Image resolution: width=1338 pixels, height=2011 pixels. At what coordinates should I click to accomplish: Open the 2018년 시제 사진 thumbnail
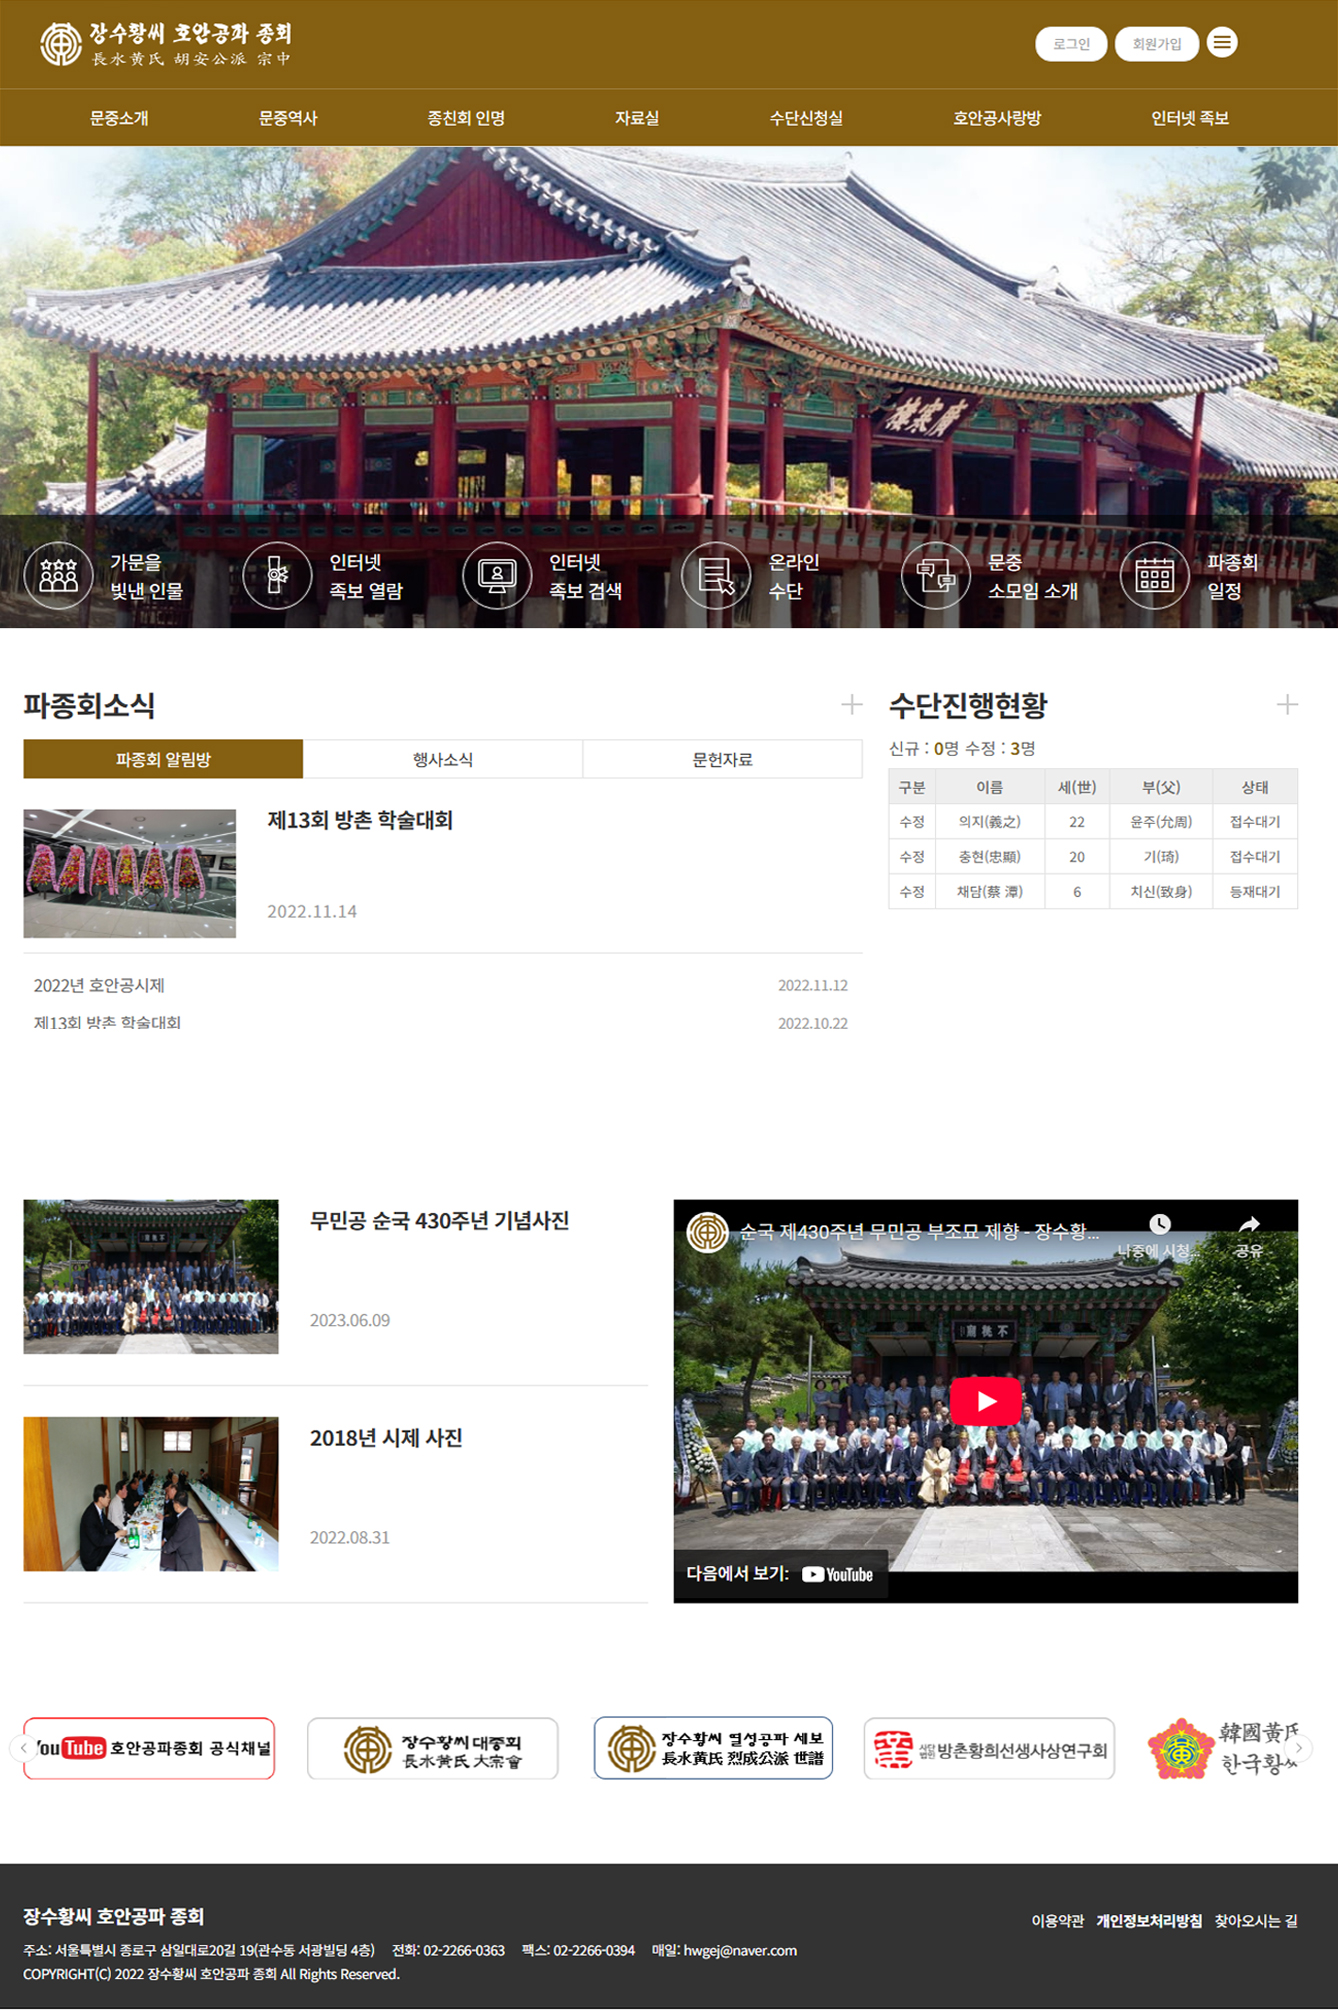(151, 1493)
